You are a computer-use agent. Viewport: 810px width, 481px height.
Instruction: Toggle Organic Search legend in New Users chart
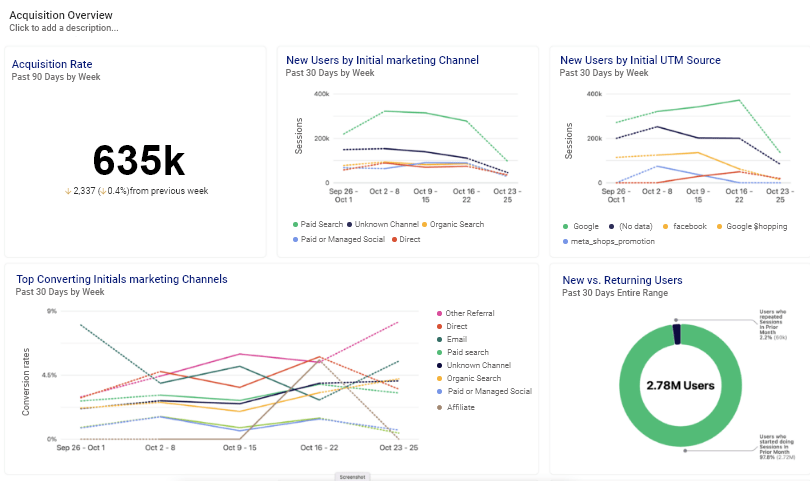click(x=453, y=224)
